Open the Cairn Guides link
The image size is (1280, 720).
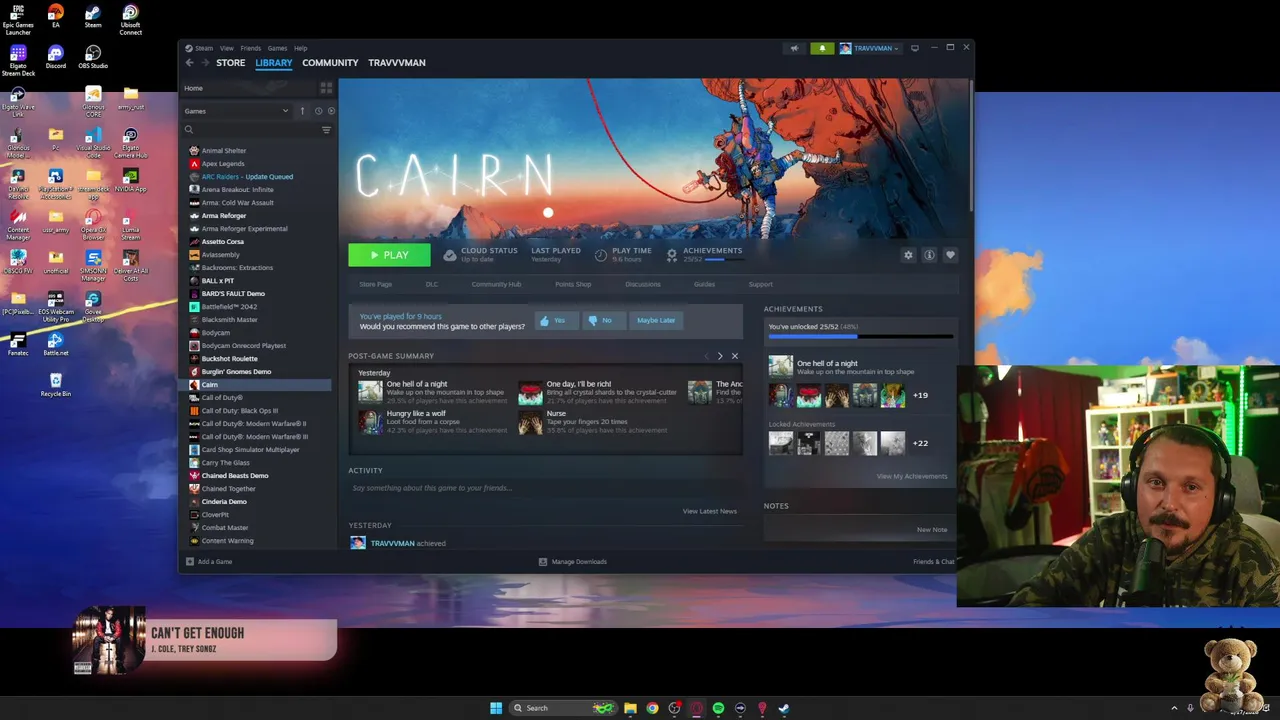click(x=704, y=284)
